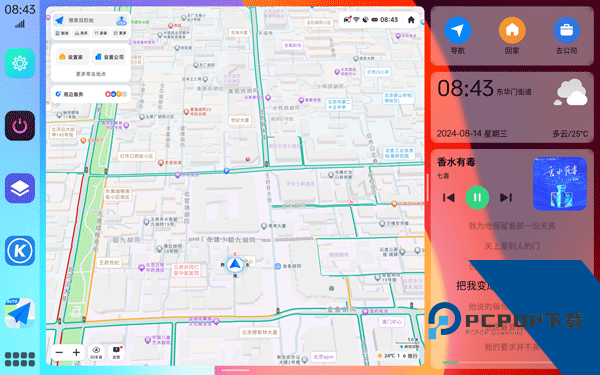Select the 北京柳斯特大厦 map label
This screenshot has height=375, width=600.
(x=259, y=332)
